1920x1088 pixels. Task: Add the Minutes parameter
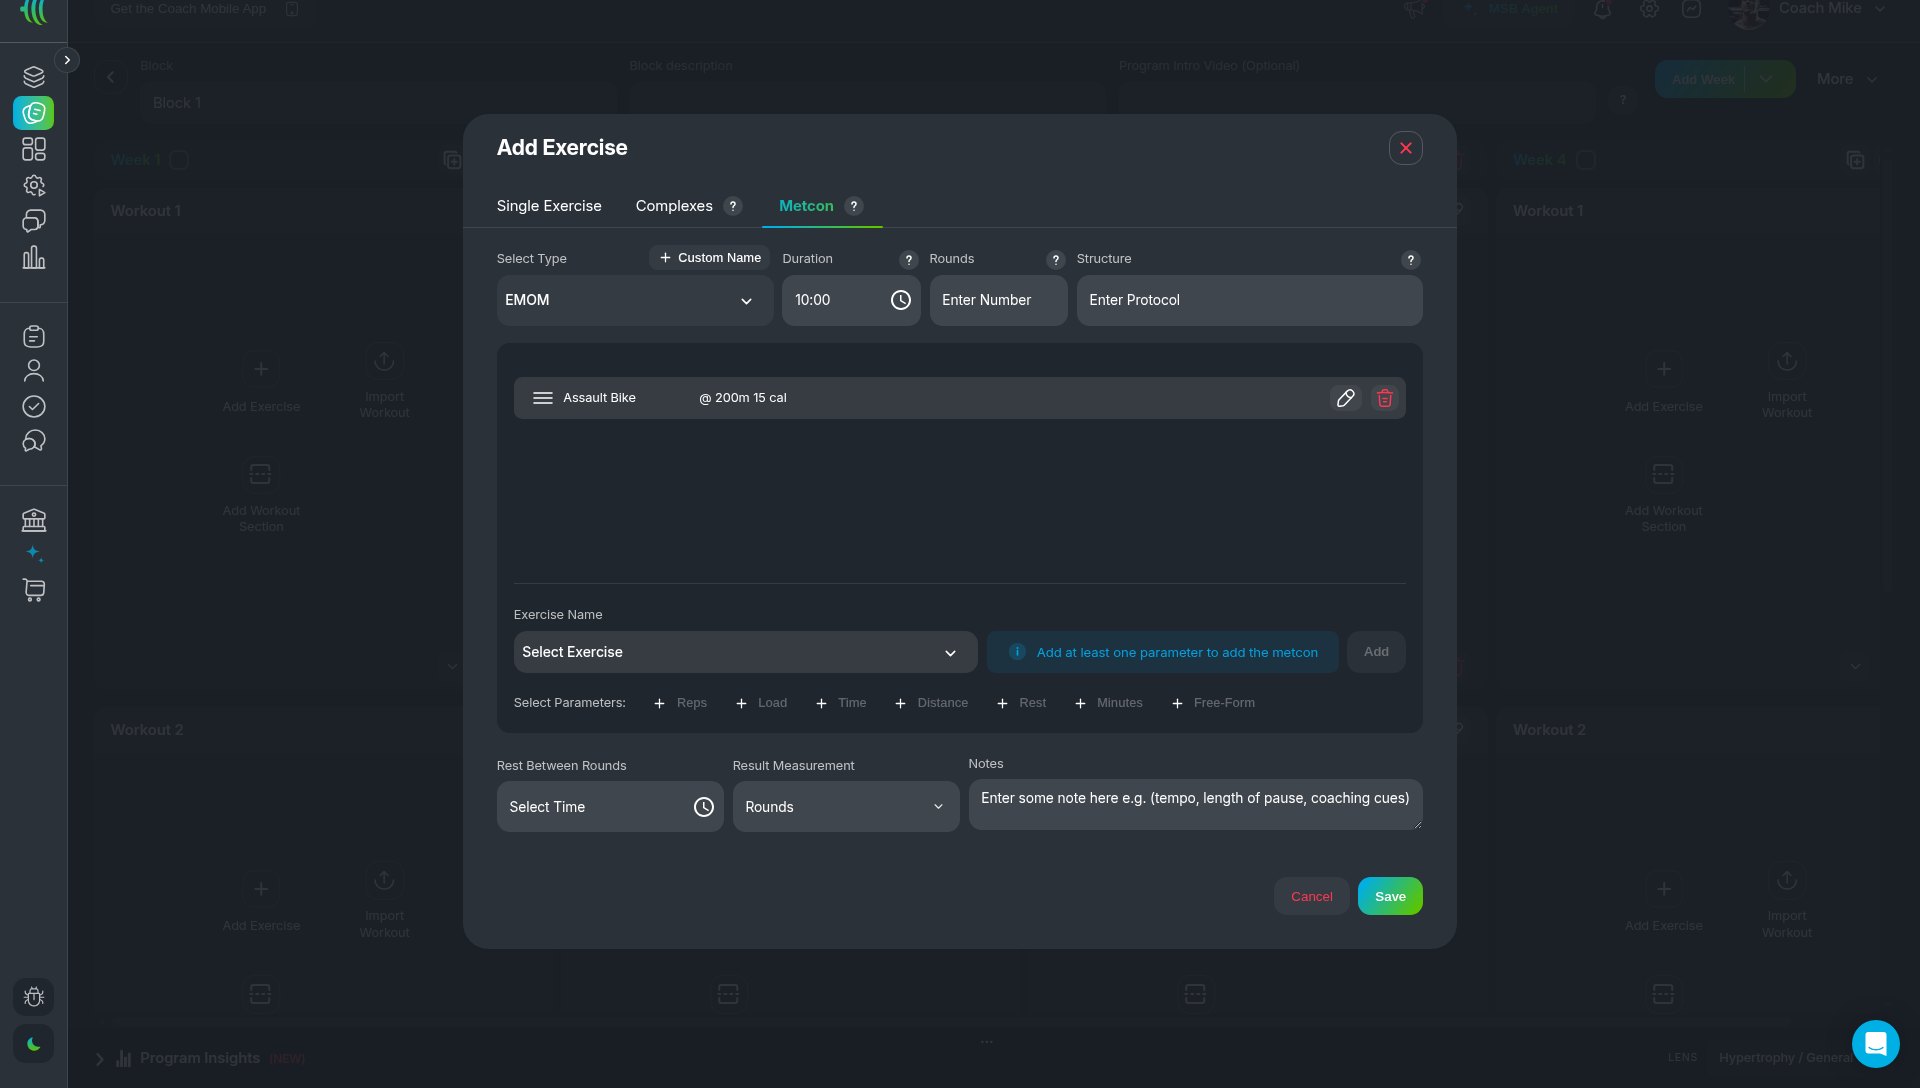pos(1108,703)
